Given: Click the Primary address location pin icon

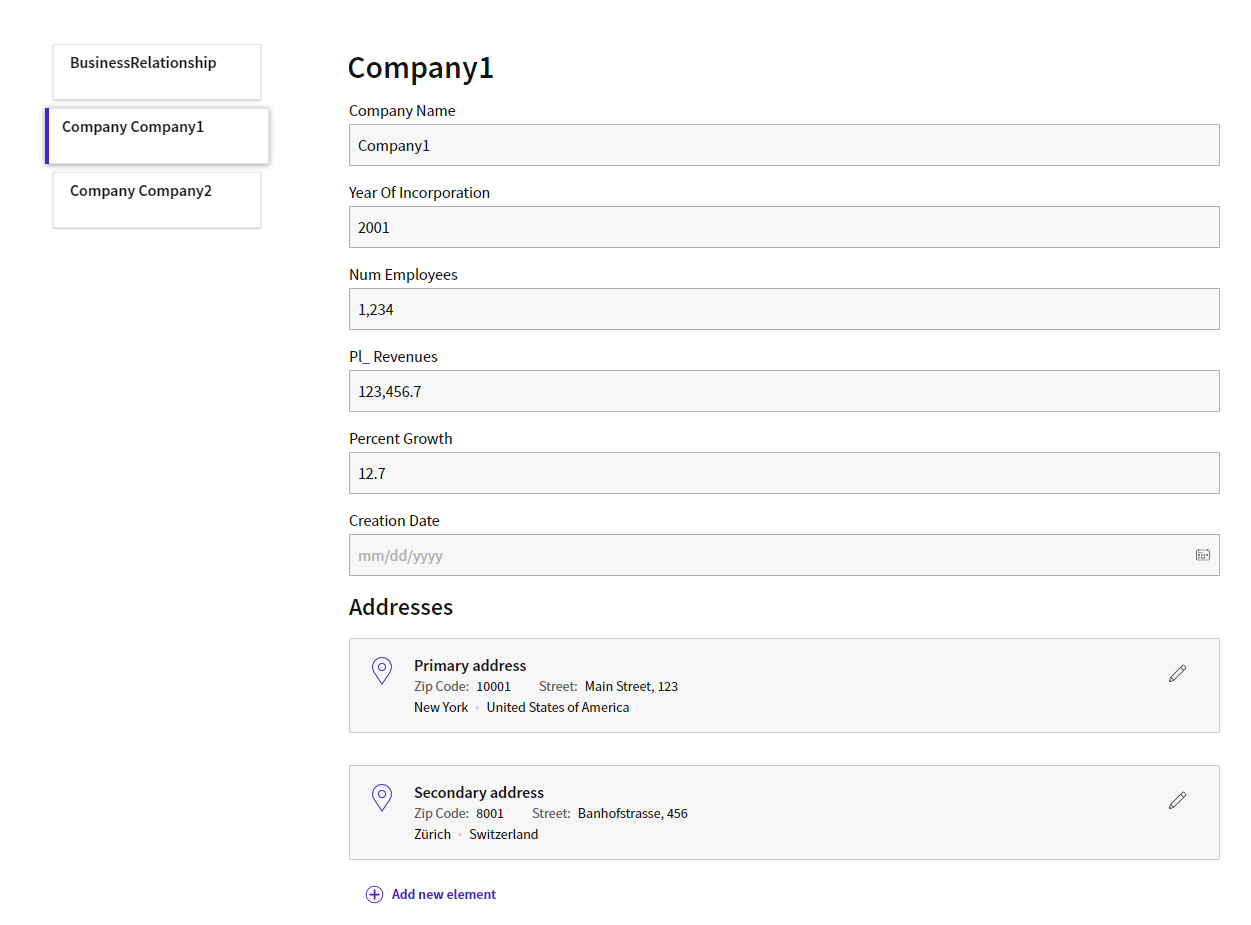Looking at the screenshot, I should click(x=381, y=670).
